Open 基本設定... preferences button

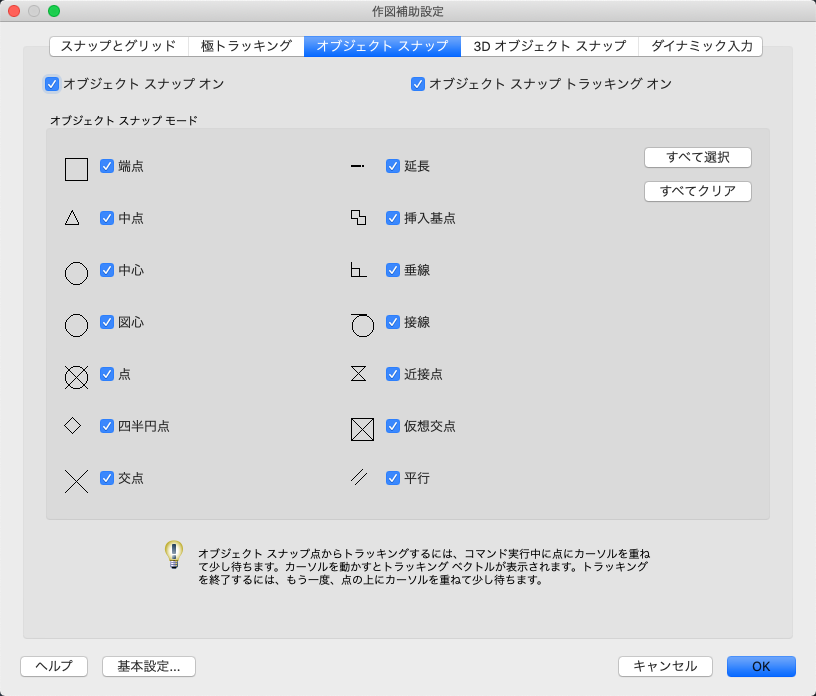(148, 666)
